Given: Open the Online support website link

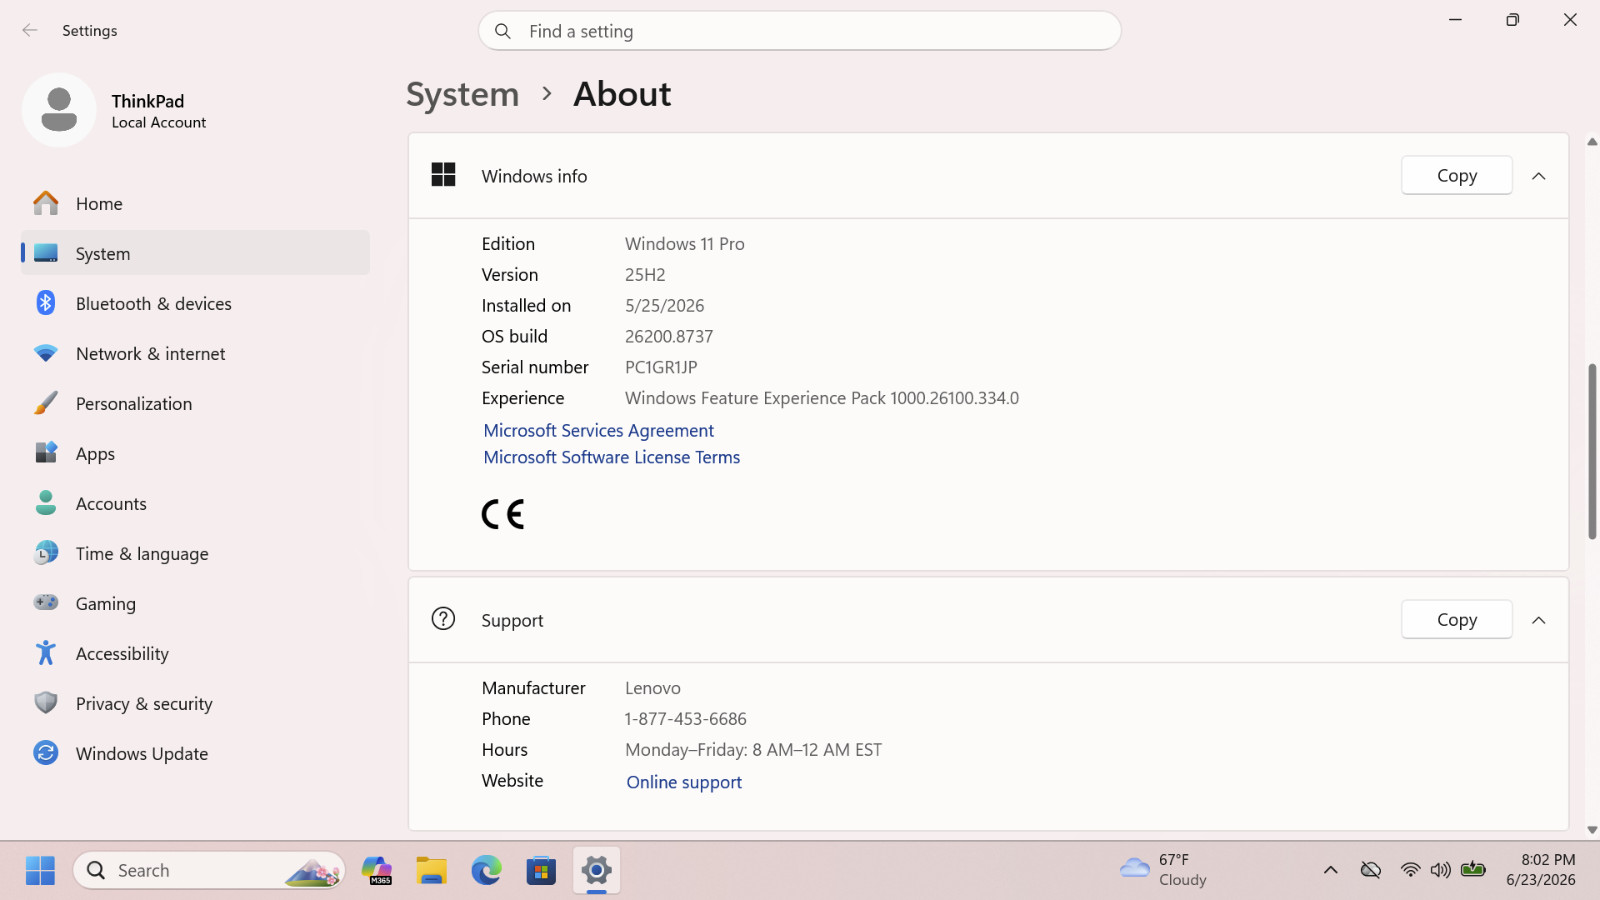Looking at the screenshot, I should (x=684, y=782).
